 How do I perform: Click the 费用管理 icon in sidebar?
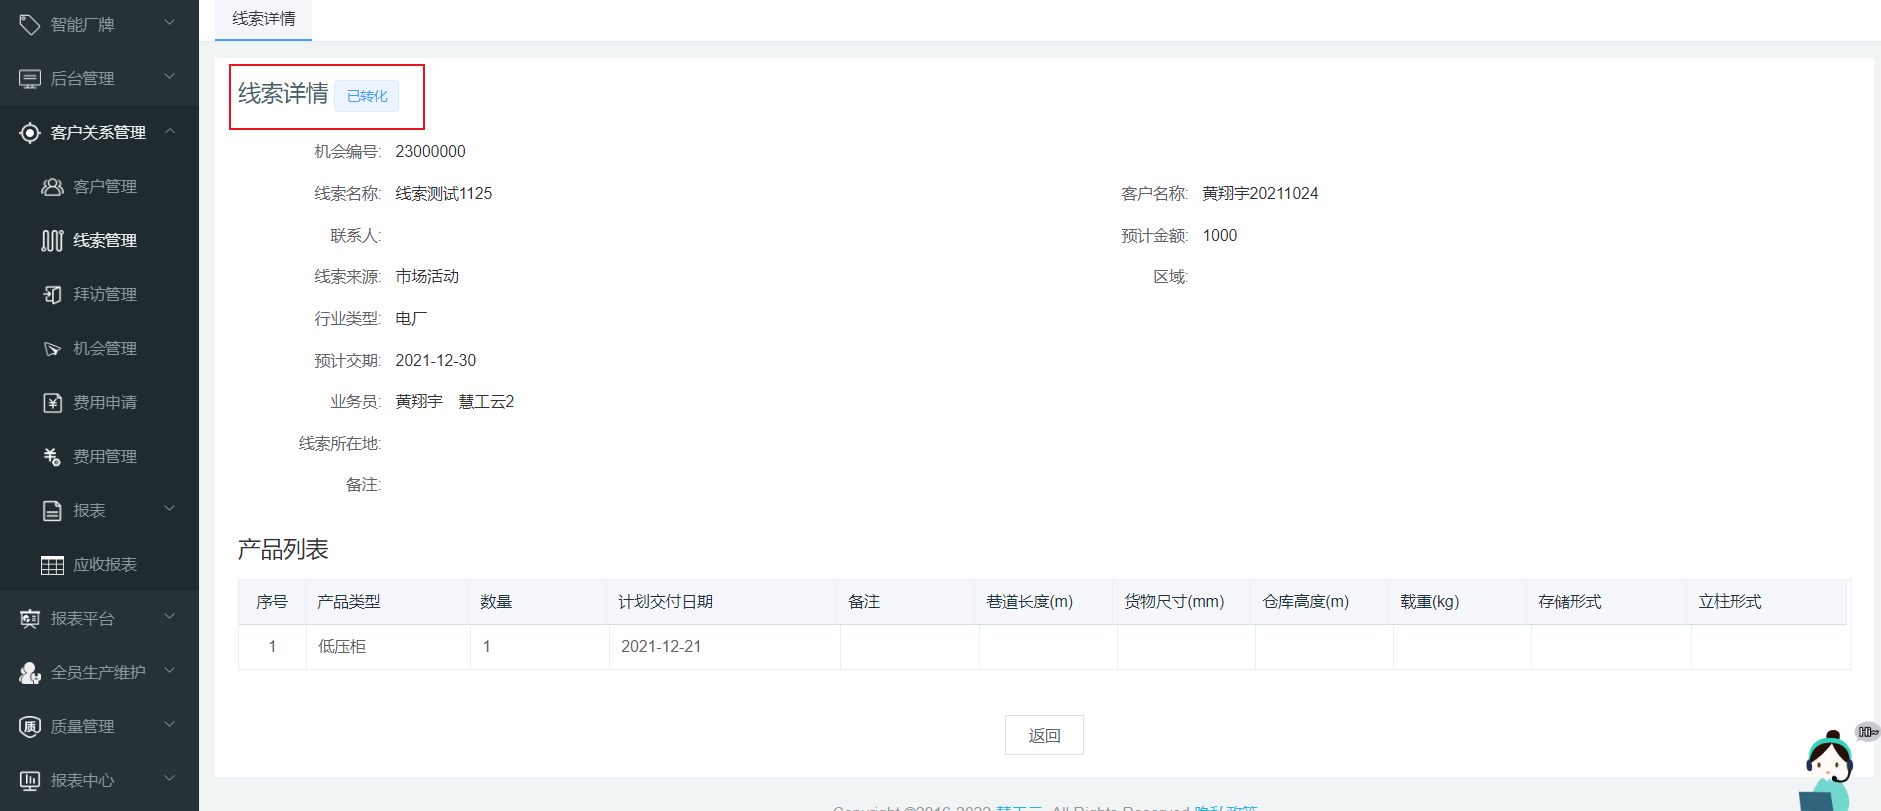pos(52,457)
